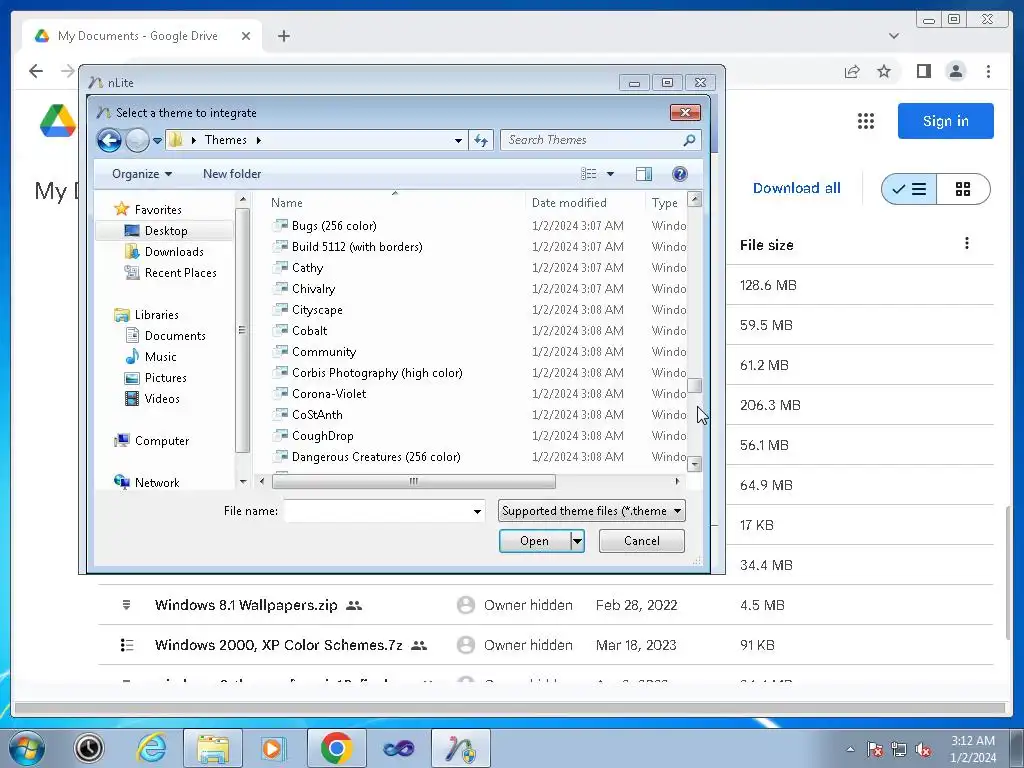Viewport: 1024px width, 768px height.
Task: Open the Videos library
Action: (161, 398)
